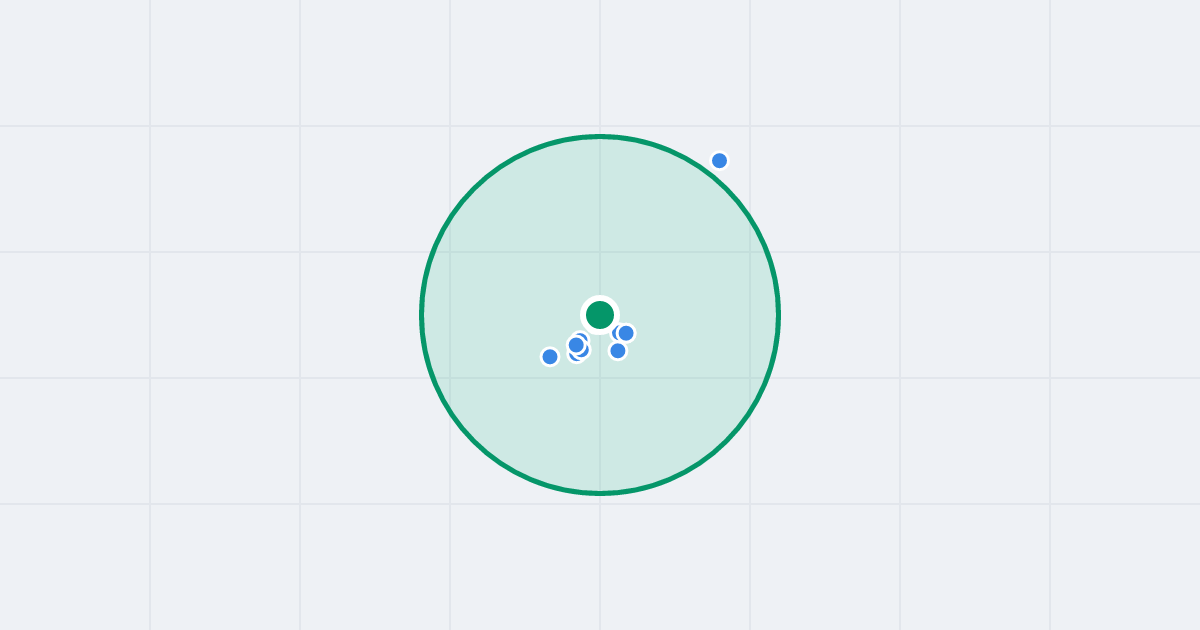
Task: Click the shaded area above the green marker
Action: coord(600,220)
